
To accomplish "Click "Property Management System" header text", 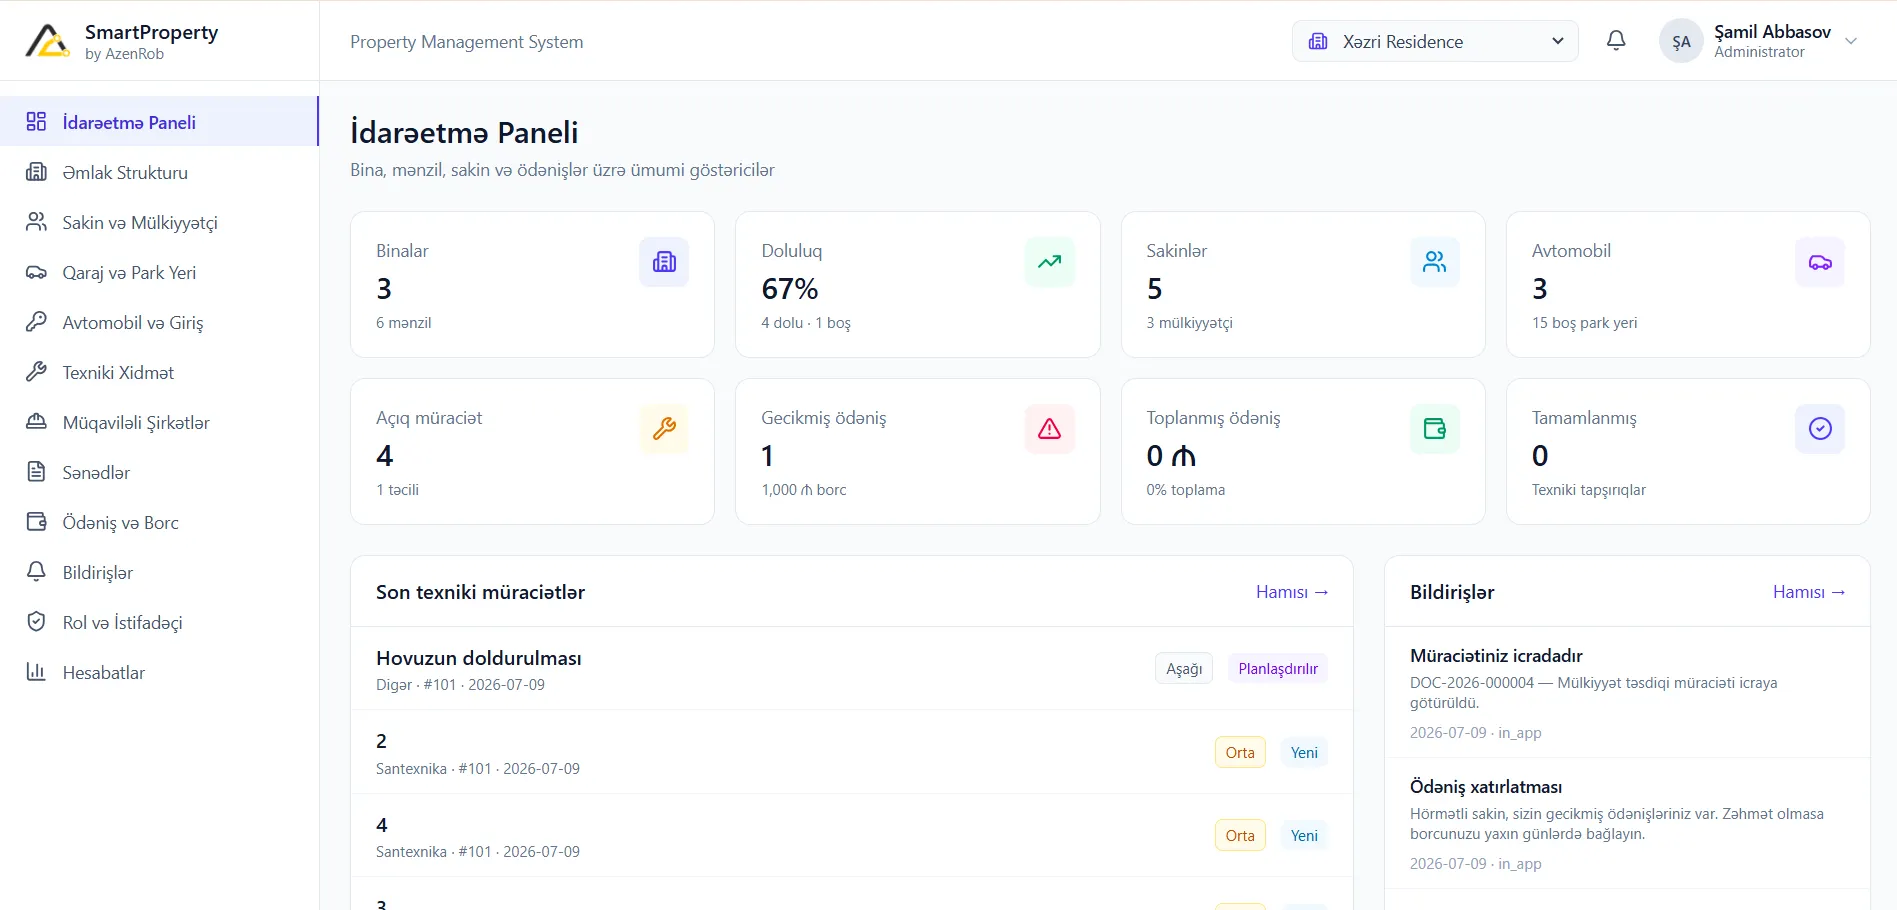I will coord(466,42).
